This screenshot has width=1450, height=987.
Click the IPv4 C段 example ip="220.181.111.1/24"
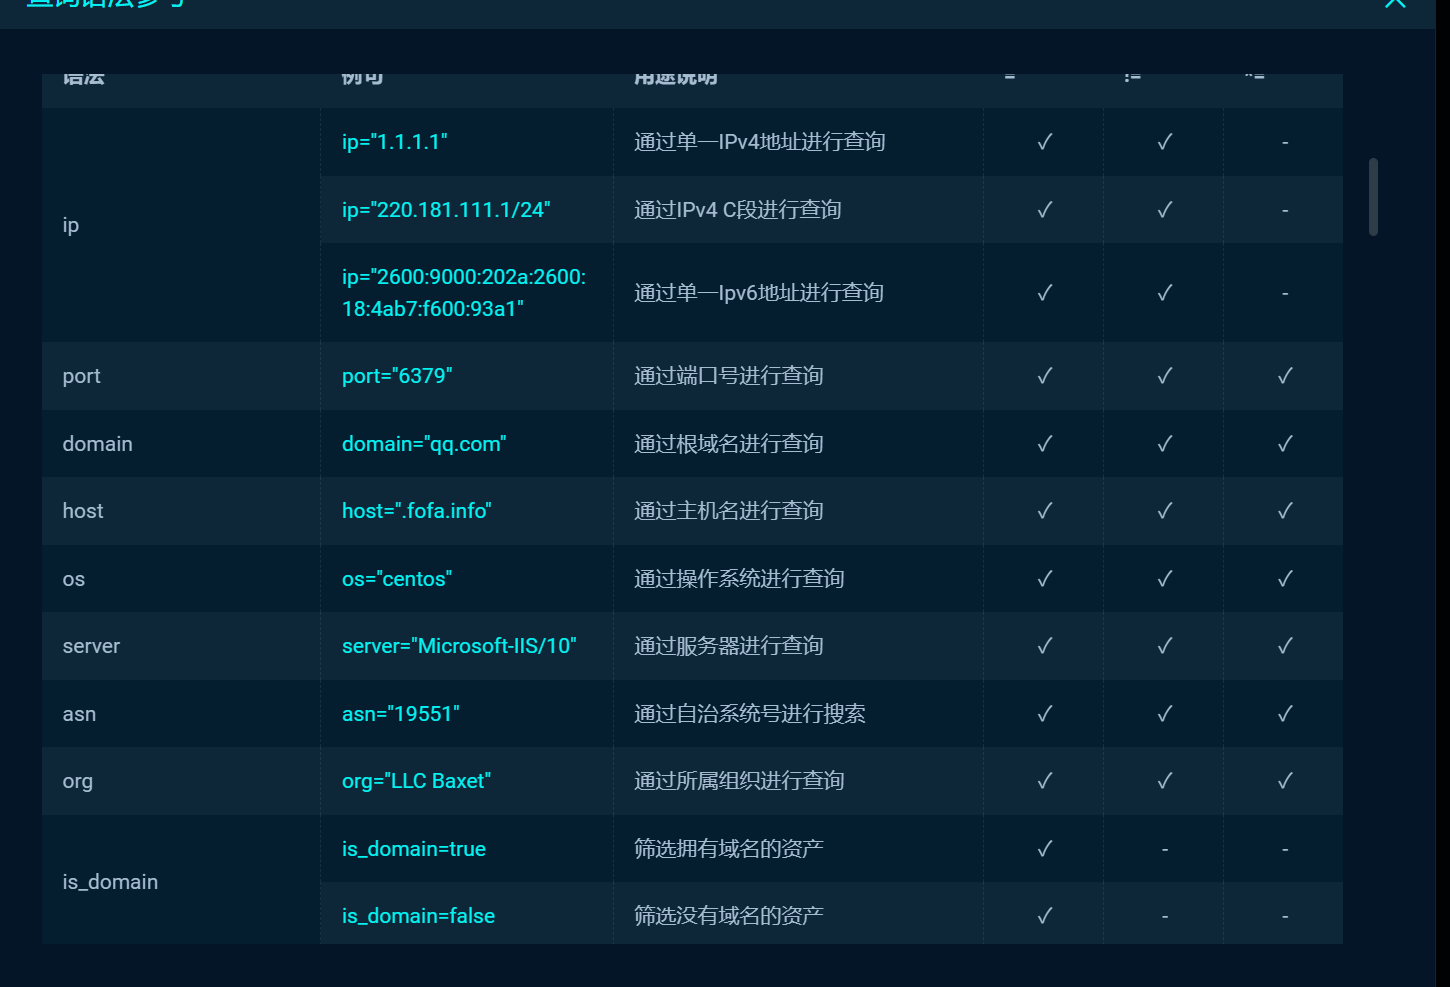point(445,210)
